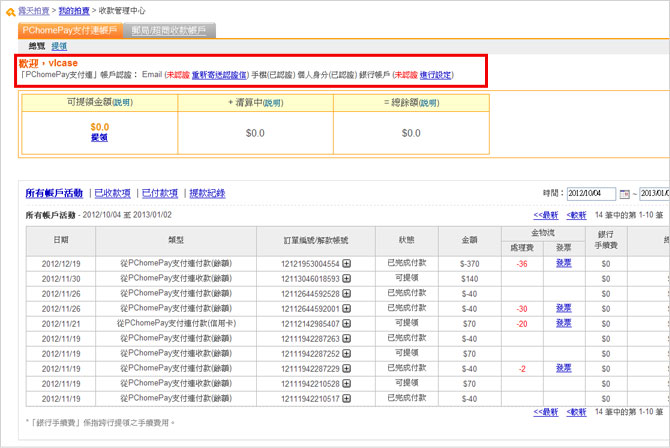
Task: Click the start date 2012/10/04 field
Action: coord(591,193)
